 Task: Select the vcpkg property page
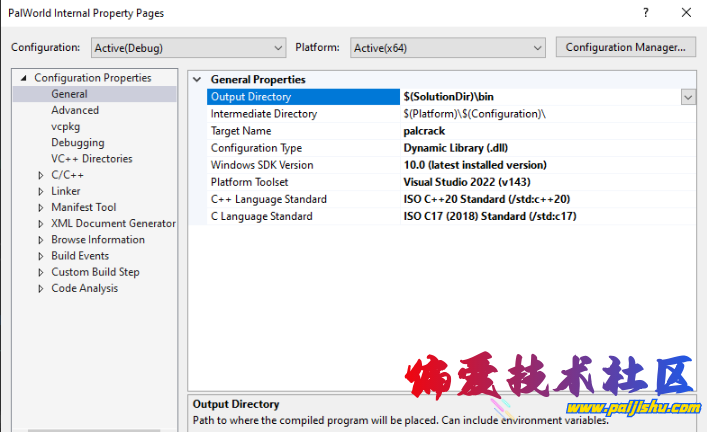[x=66, y=126]
